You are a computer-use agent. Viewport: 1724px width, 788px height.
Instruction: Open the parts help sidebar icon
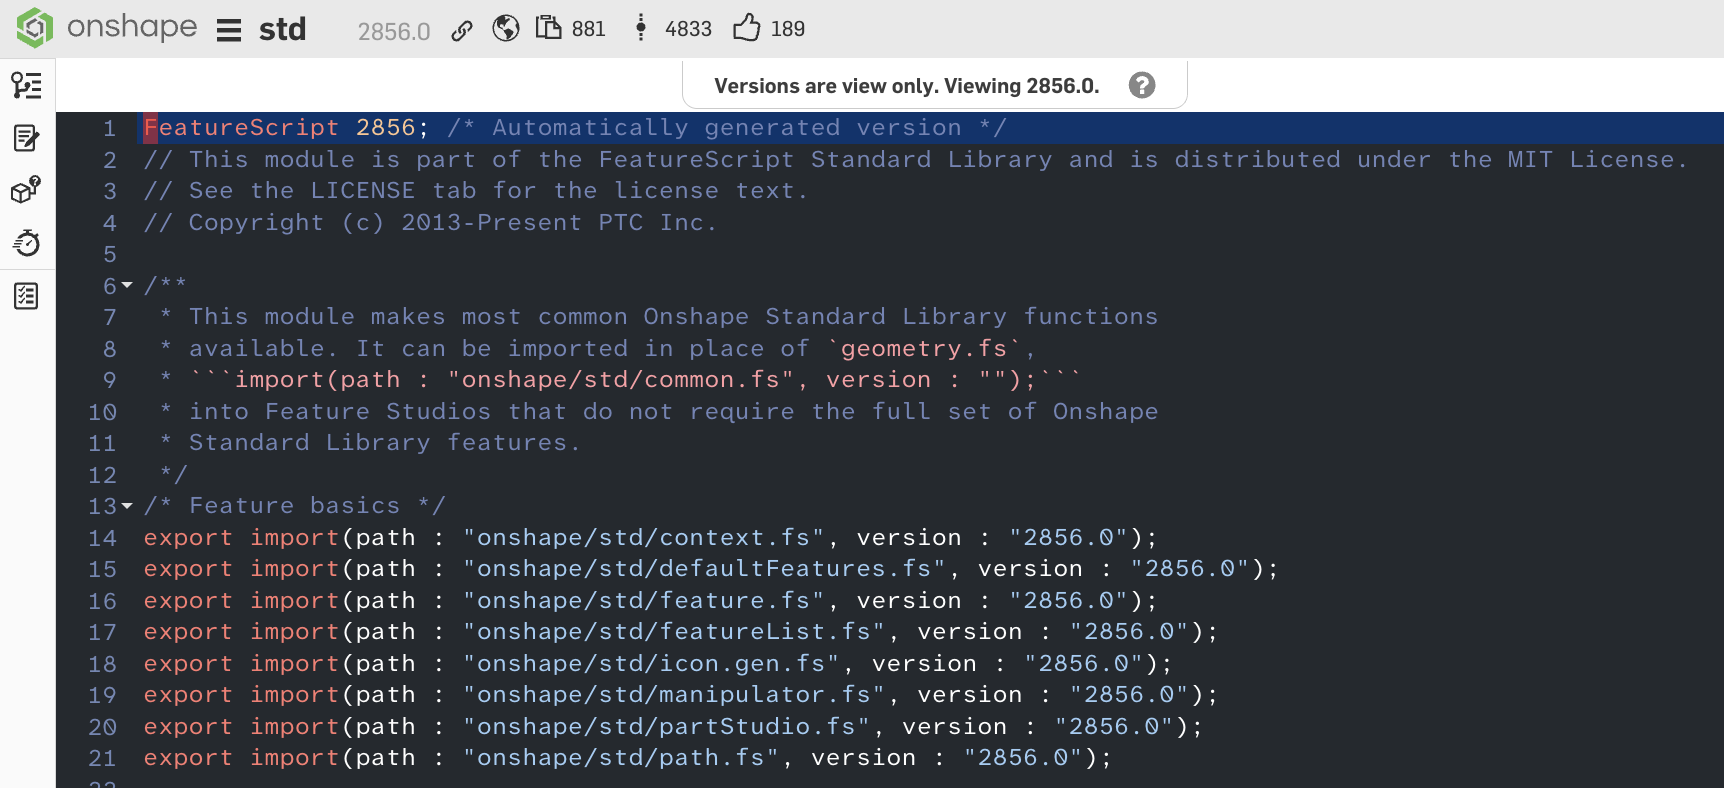tap(27, 190)
